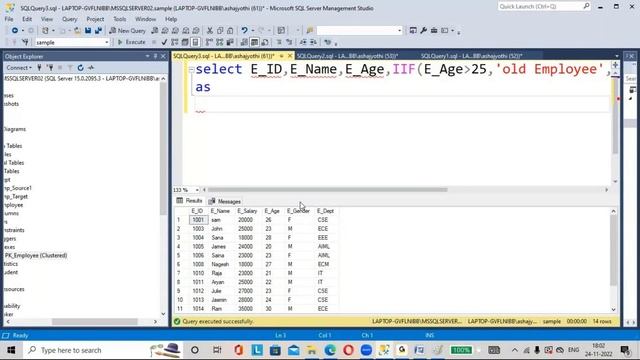Screen dimensions: 640x360
Task: Open the Object Explorer window position dropdown
Action: tap(147, 56)
